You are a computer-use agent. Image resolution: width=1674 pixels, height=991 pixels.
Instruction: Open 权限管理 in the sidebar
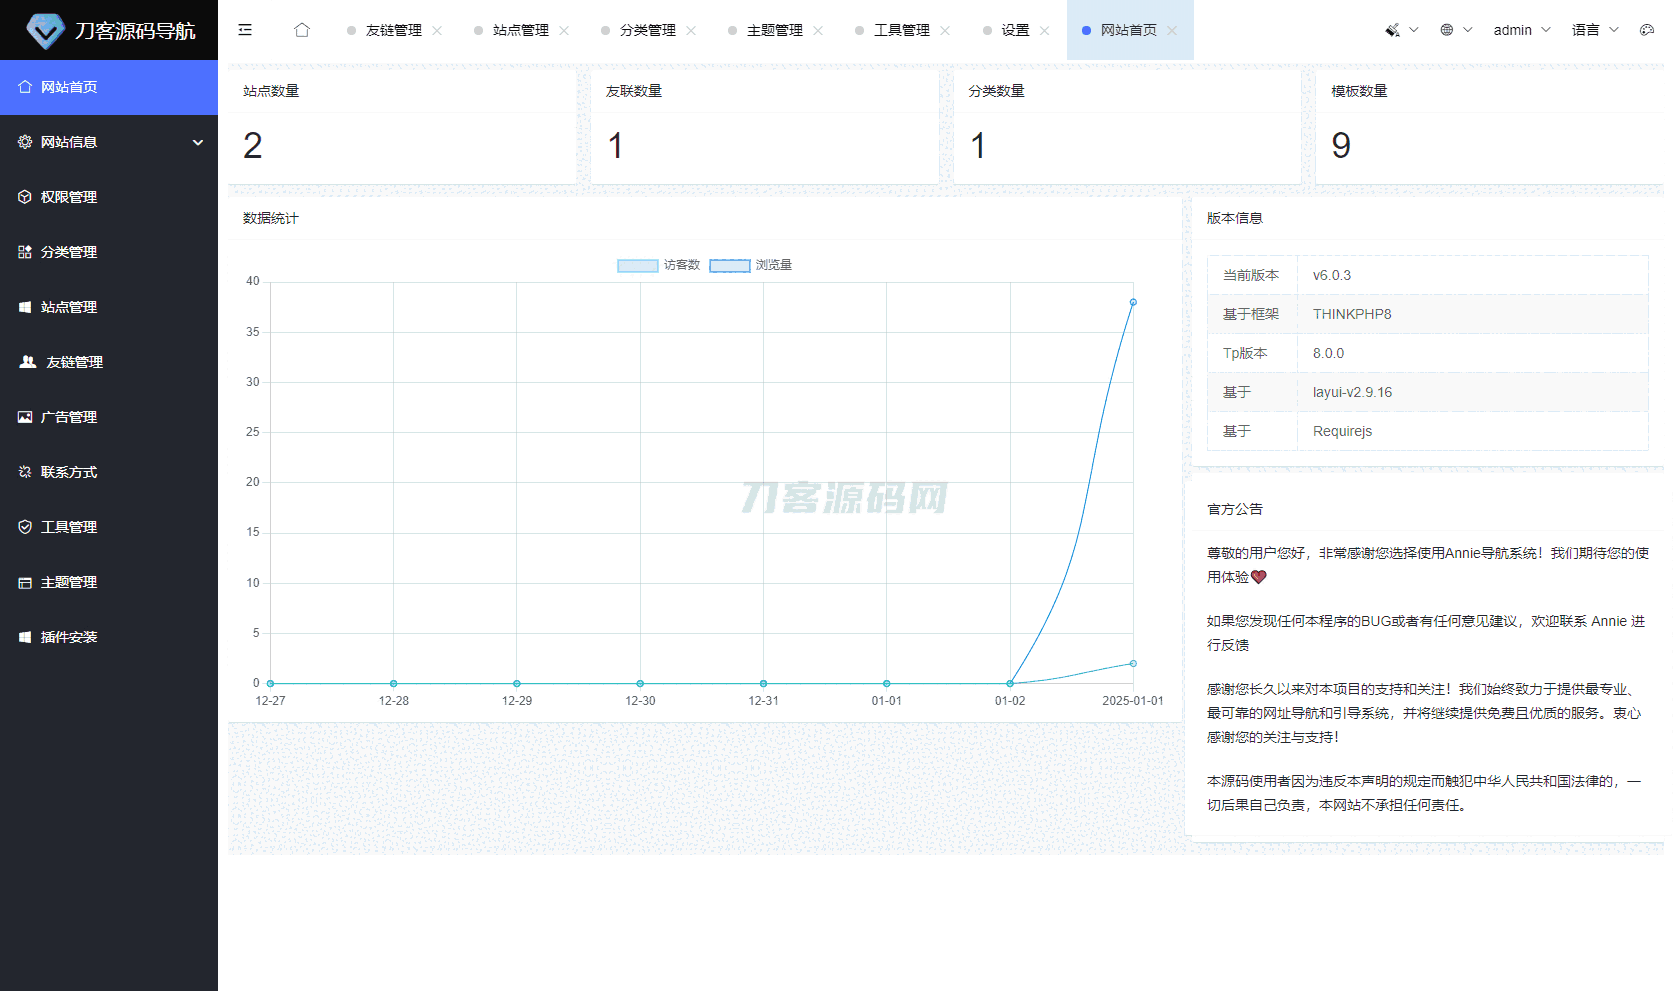[68, 197]
